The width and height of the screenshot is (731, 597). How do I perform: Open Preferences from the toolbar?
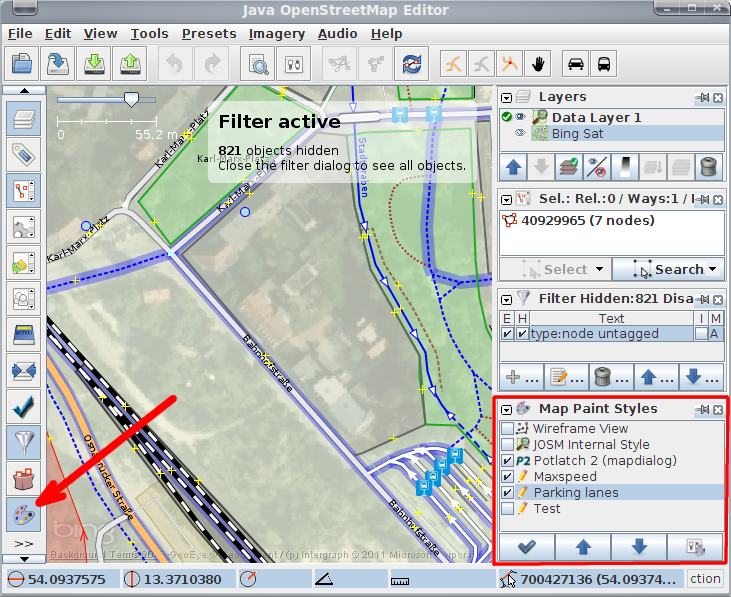[294, 64]
